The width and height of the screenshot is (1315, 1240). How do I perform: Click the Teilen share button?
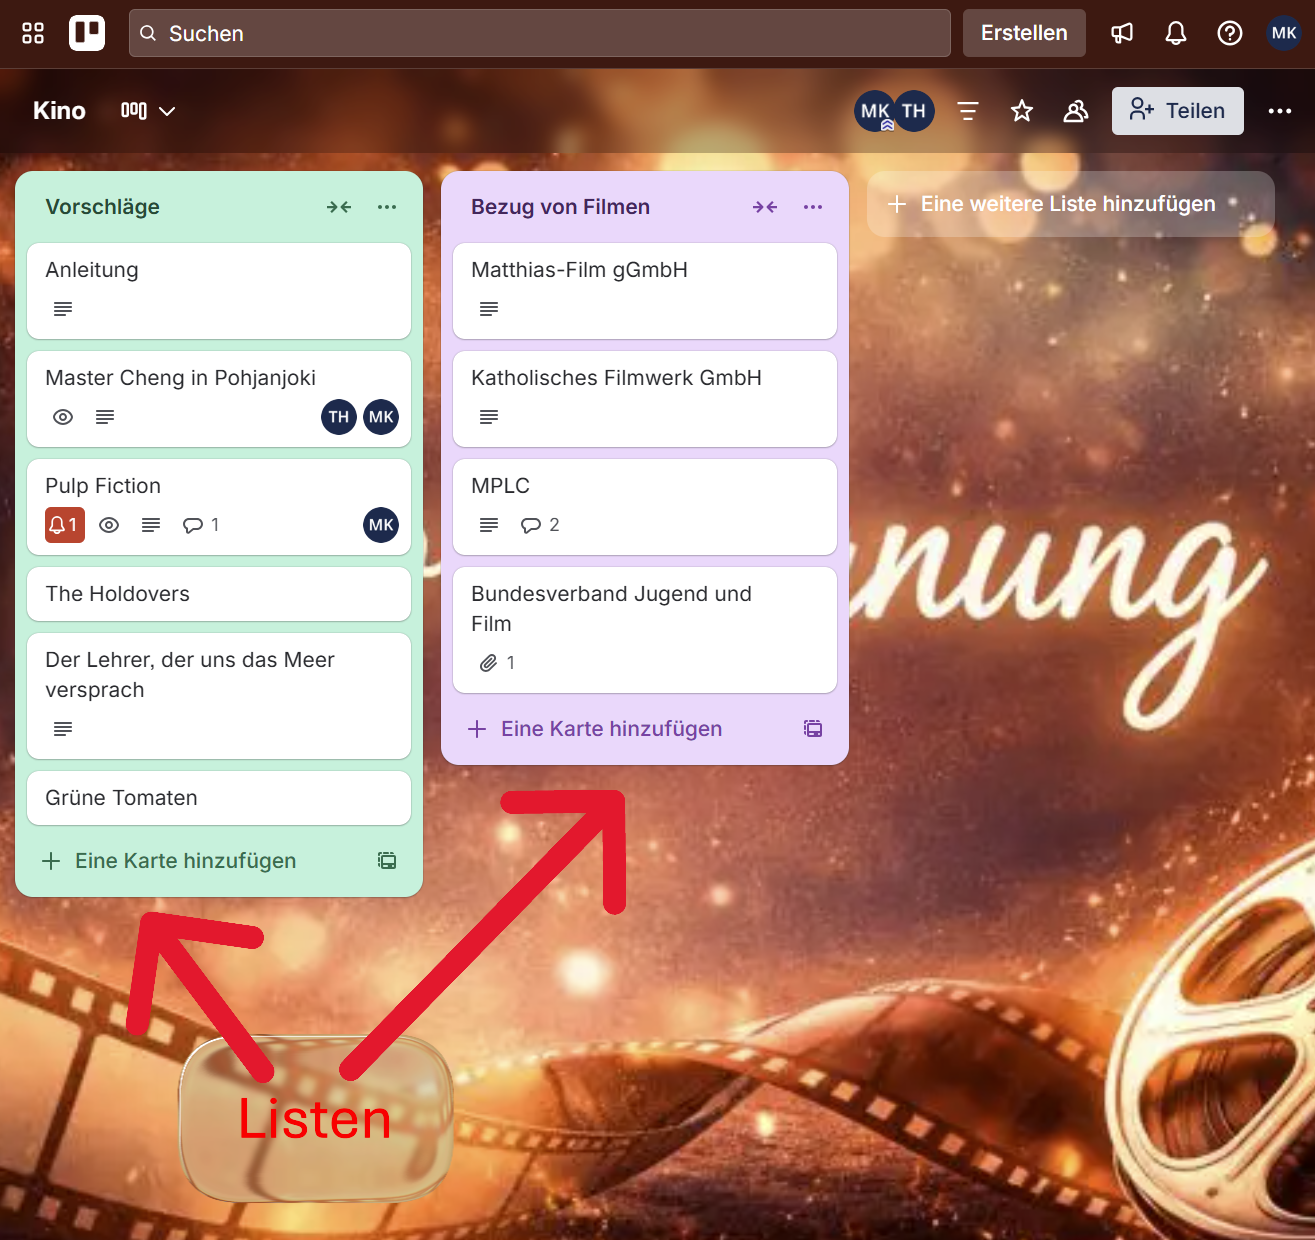pyautogui.click(x=1177, y=111)
